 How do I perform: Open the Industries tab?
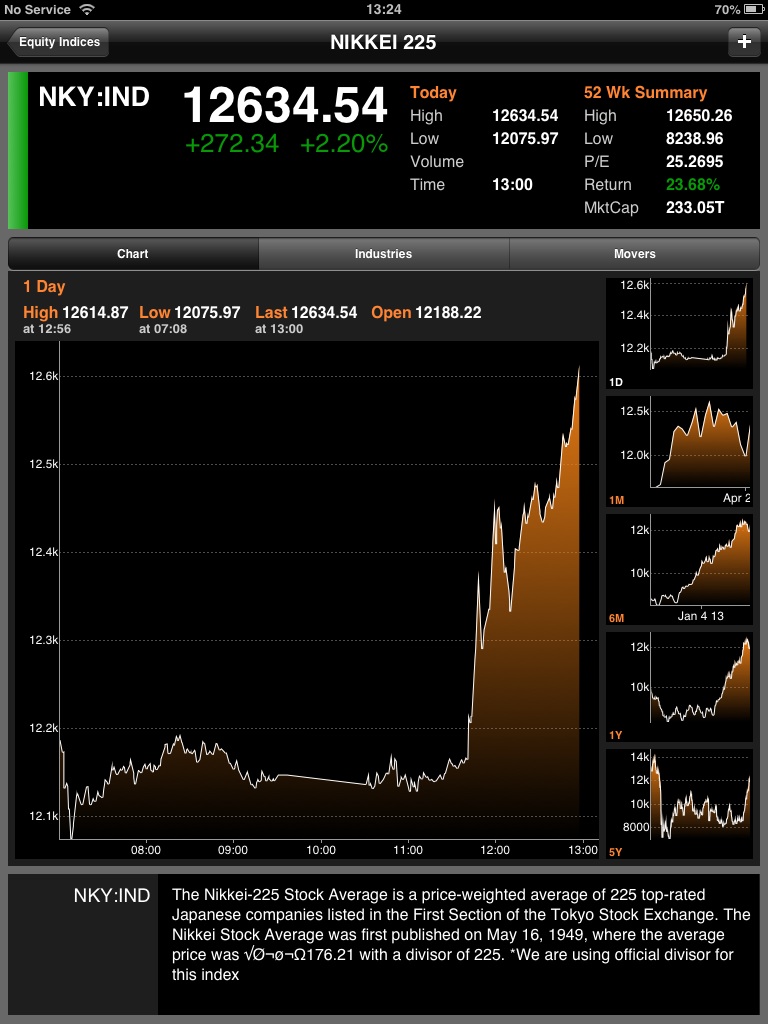click(x=383, y=253)
